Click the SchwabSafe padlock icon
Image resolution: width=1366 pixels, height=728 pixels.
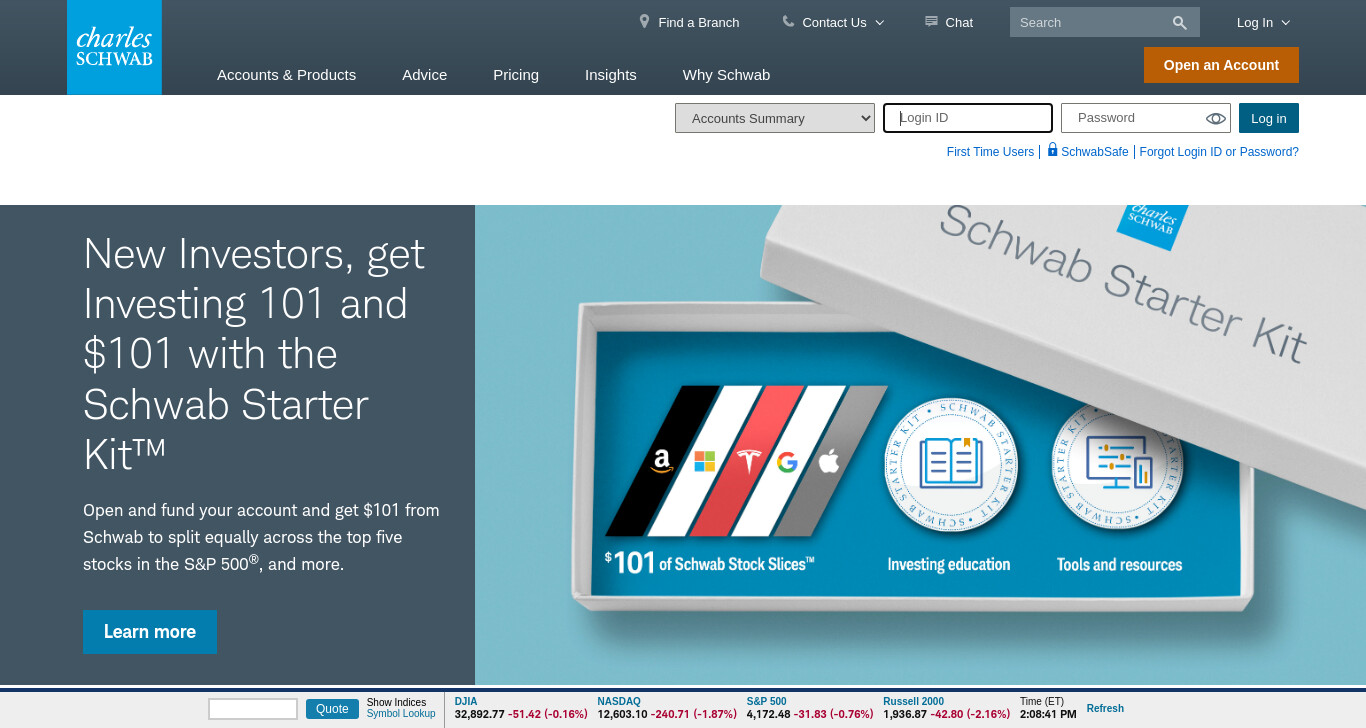pyautogui.click(x=1052, y=150)
